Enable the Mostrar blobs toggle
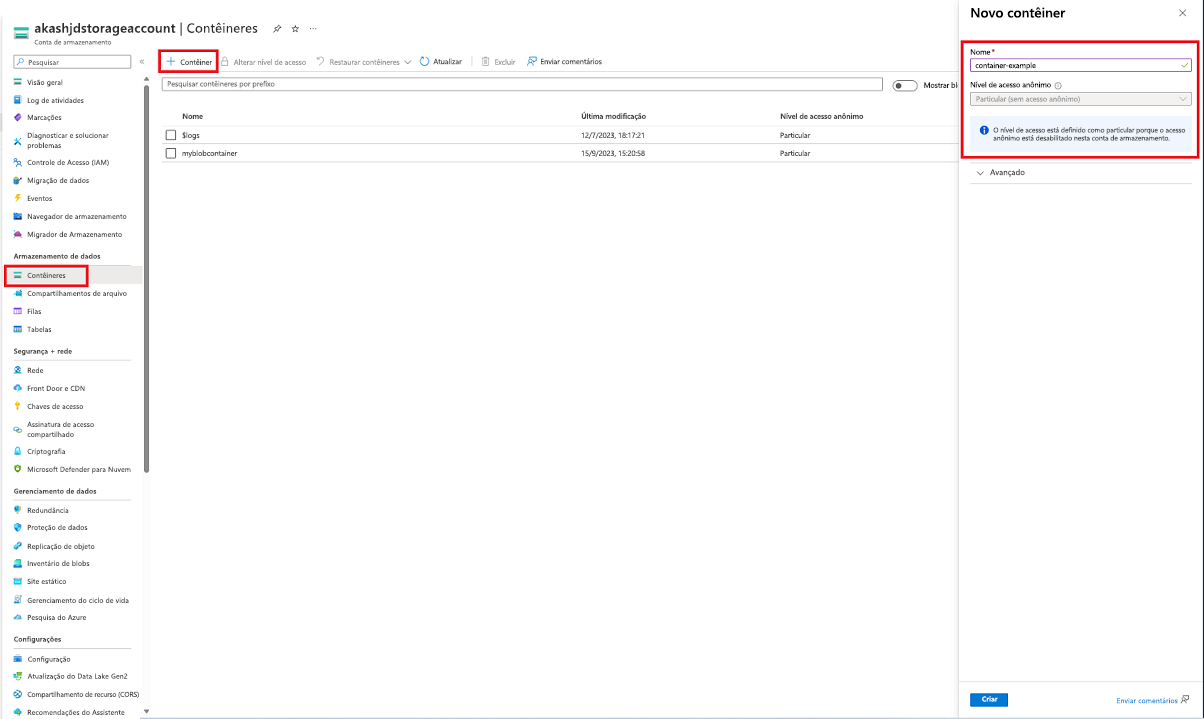Viewport: 1204px width, 719px height. pyautogui.click(x=904, y=86)
